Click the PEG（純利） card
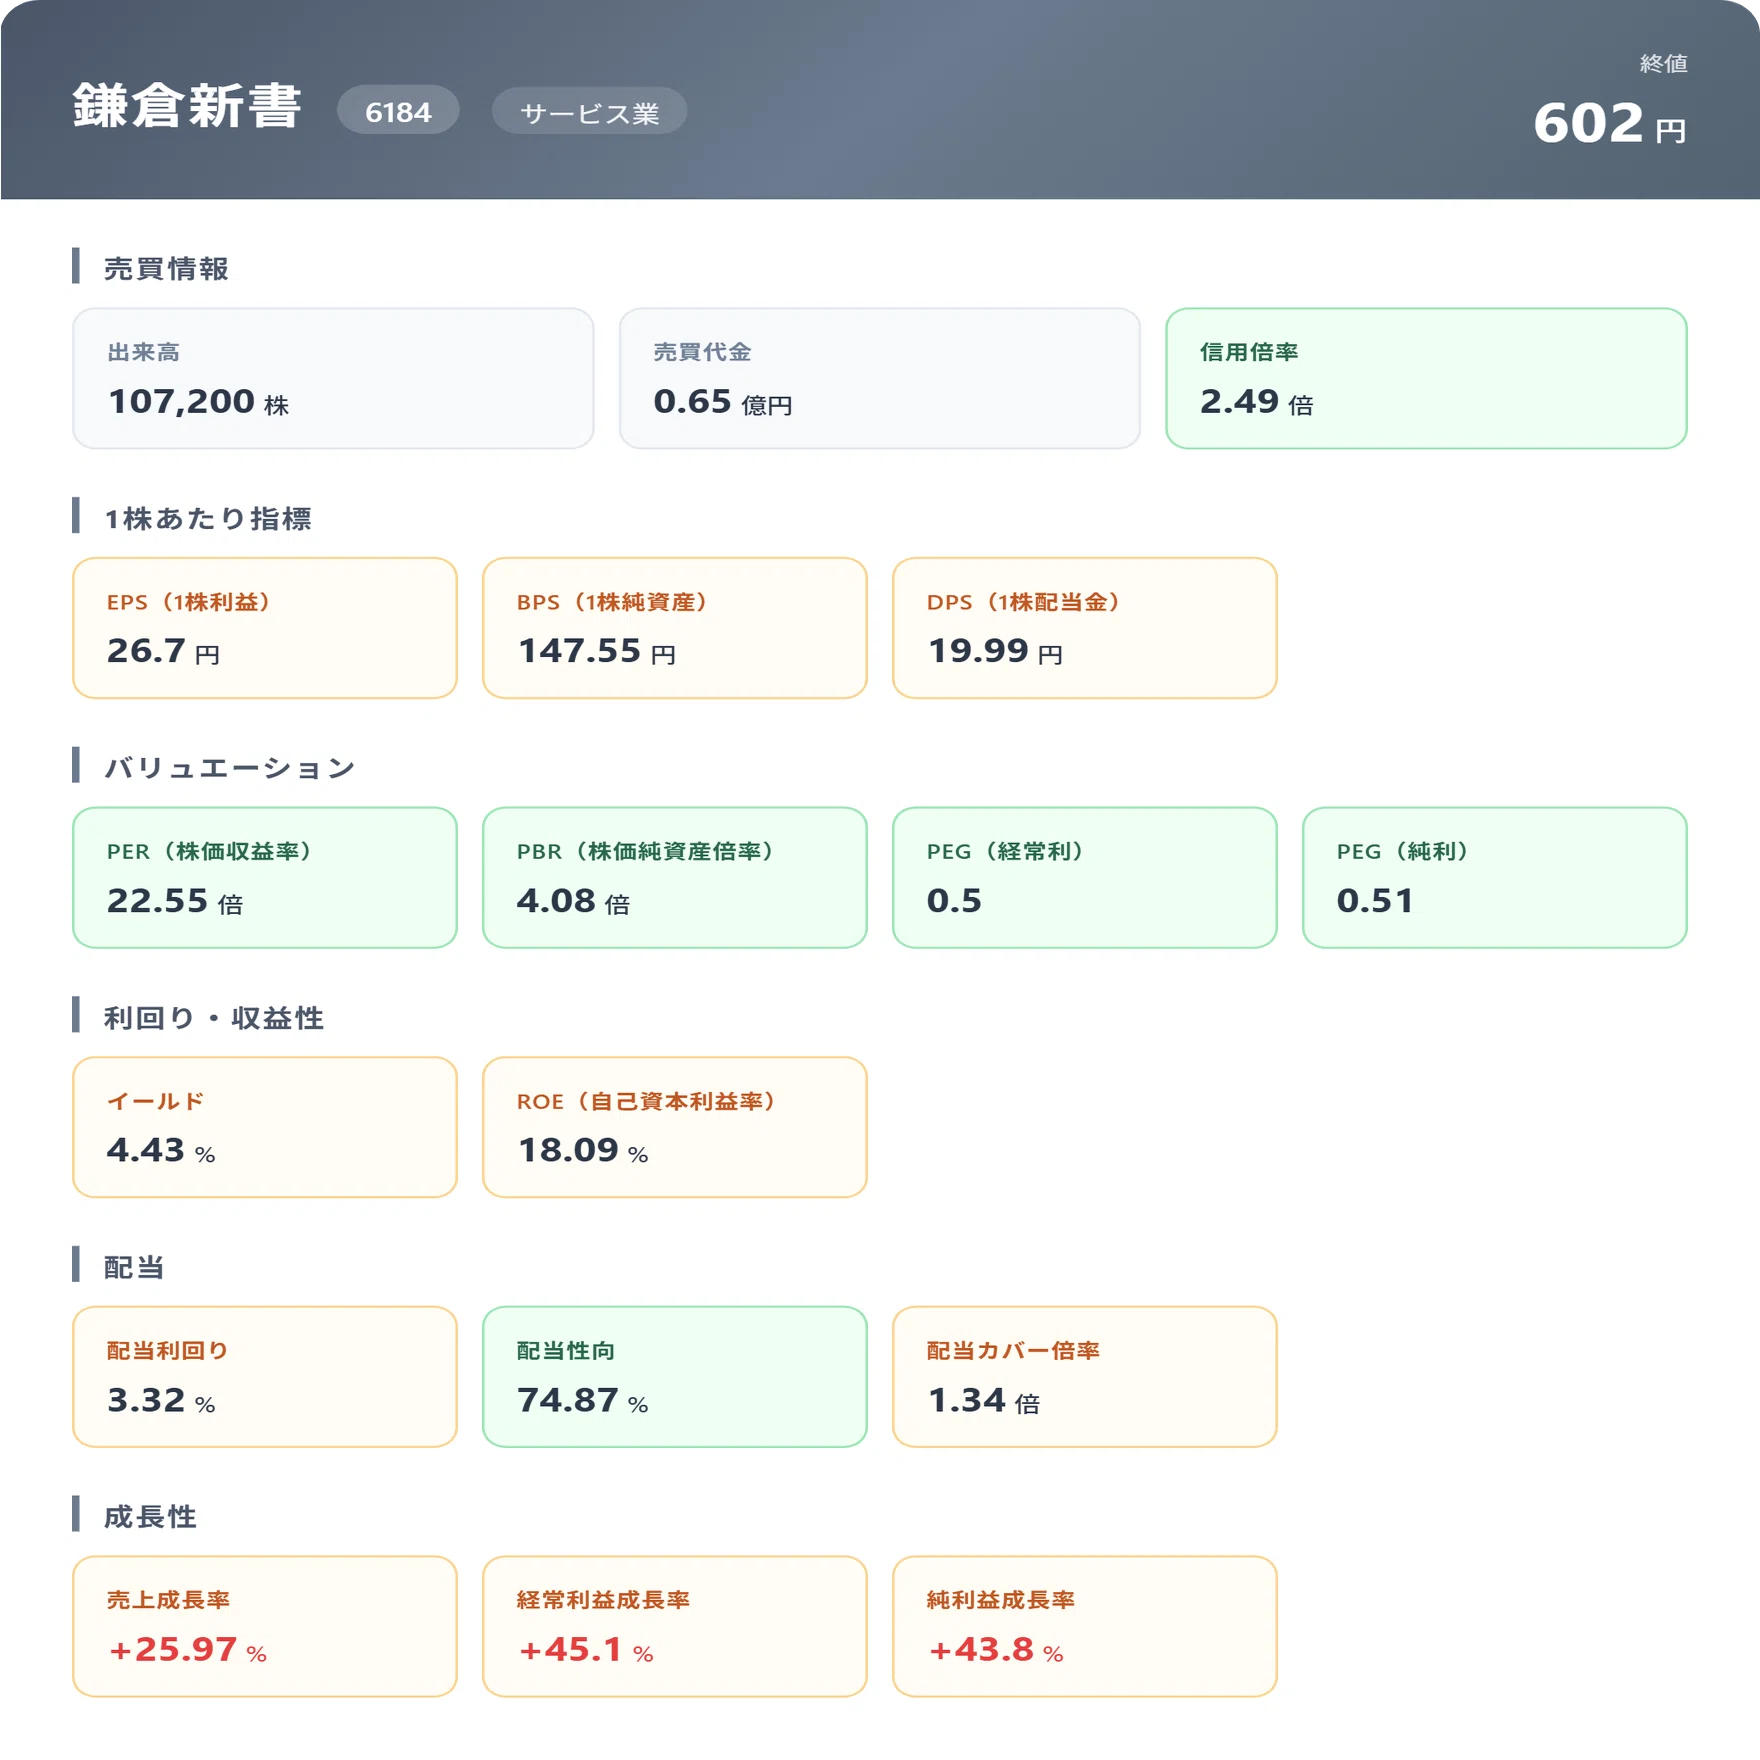This screenshot has width=1760, height=1760. coord(1495,877)
